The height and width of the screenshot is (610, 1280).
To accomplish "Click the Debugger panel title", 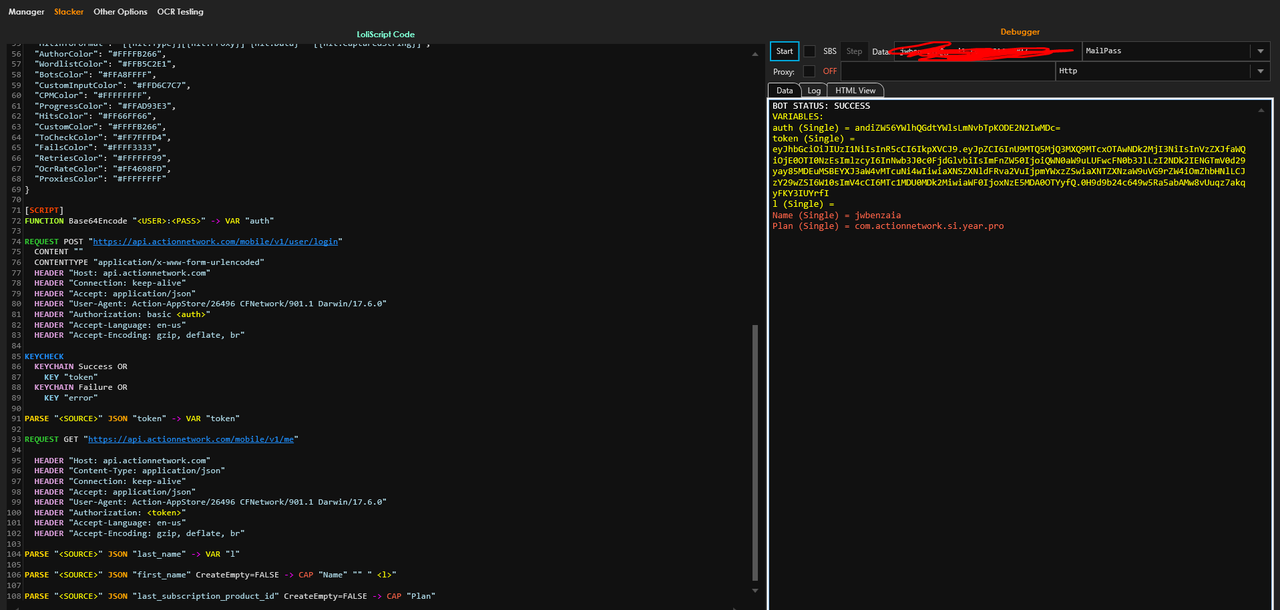I will click(x=1020, y=32).
